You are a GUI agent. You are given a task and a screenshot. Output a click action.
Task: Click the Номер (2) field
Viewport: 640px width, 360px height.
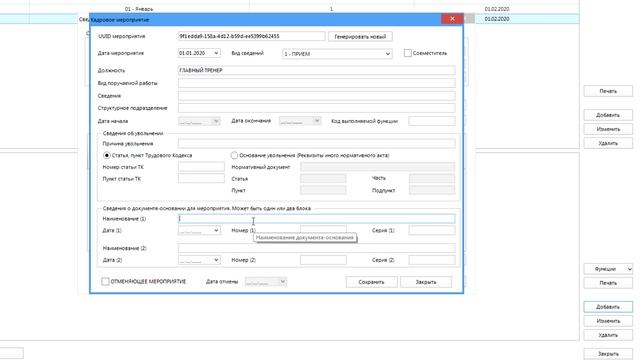click(323, 260)
